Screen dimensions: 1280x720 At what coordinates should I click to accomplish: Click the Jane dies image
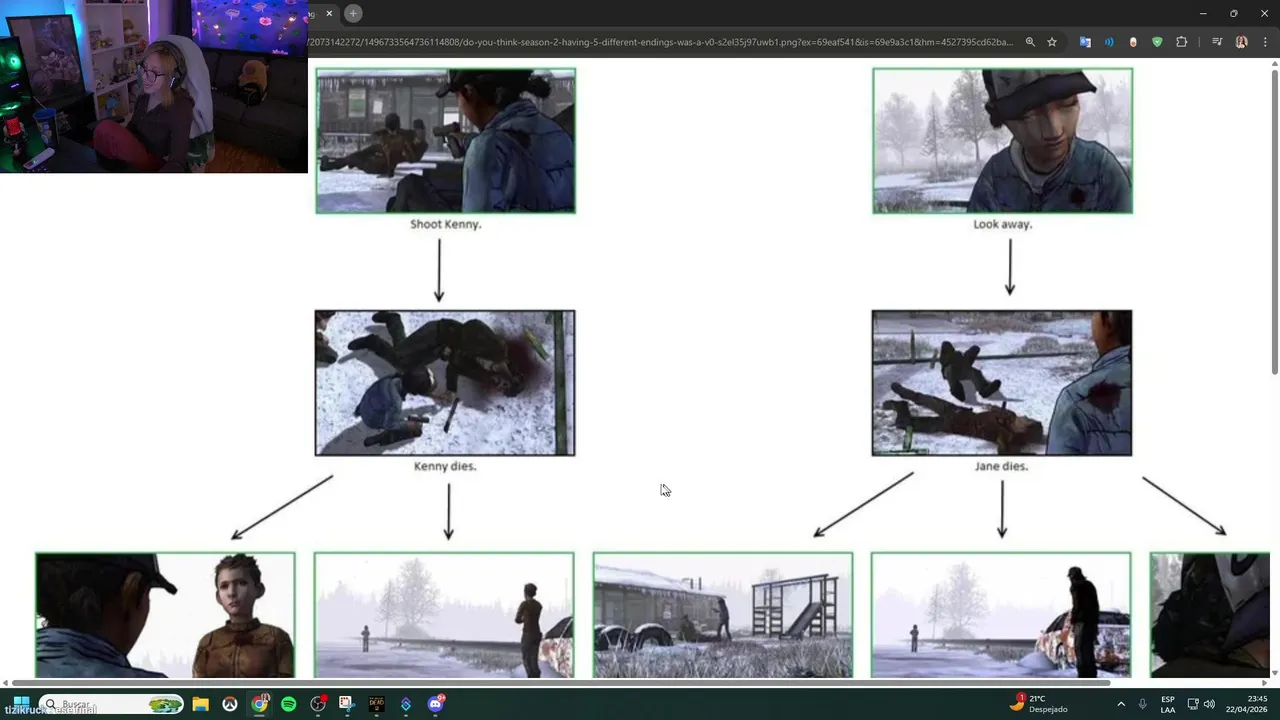[1002, 383]
